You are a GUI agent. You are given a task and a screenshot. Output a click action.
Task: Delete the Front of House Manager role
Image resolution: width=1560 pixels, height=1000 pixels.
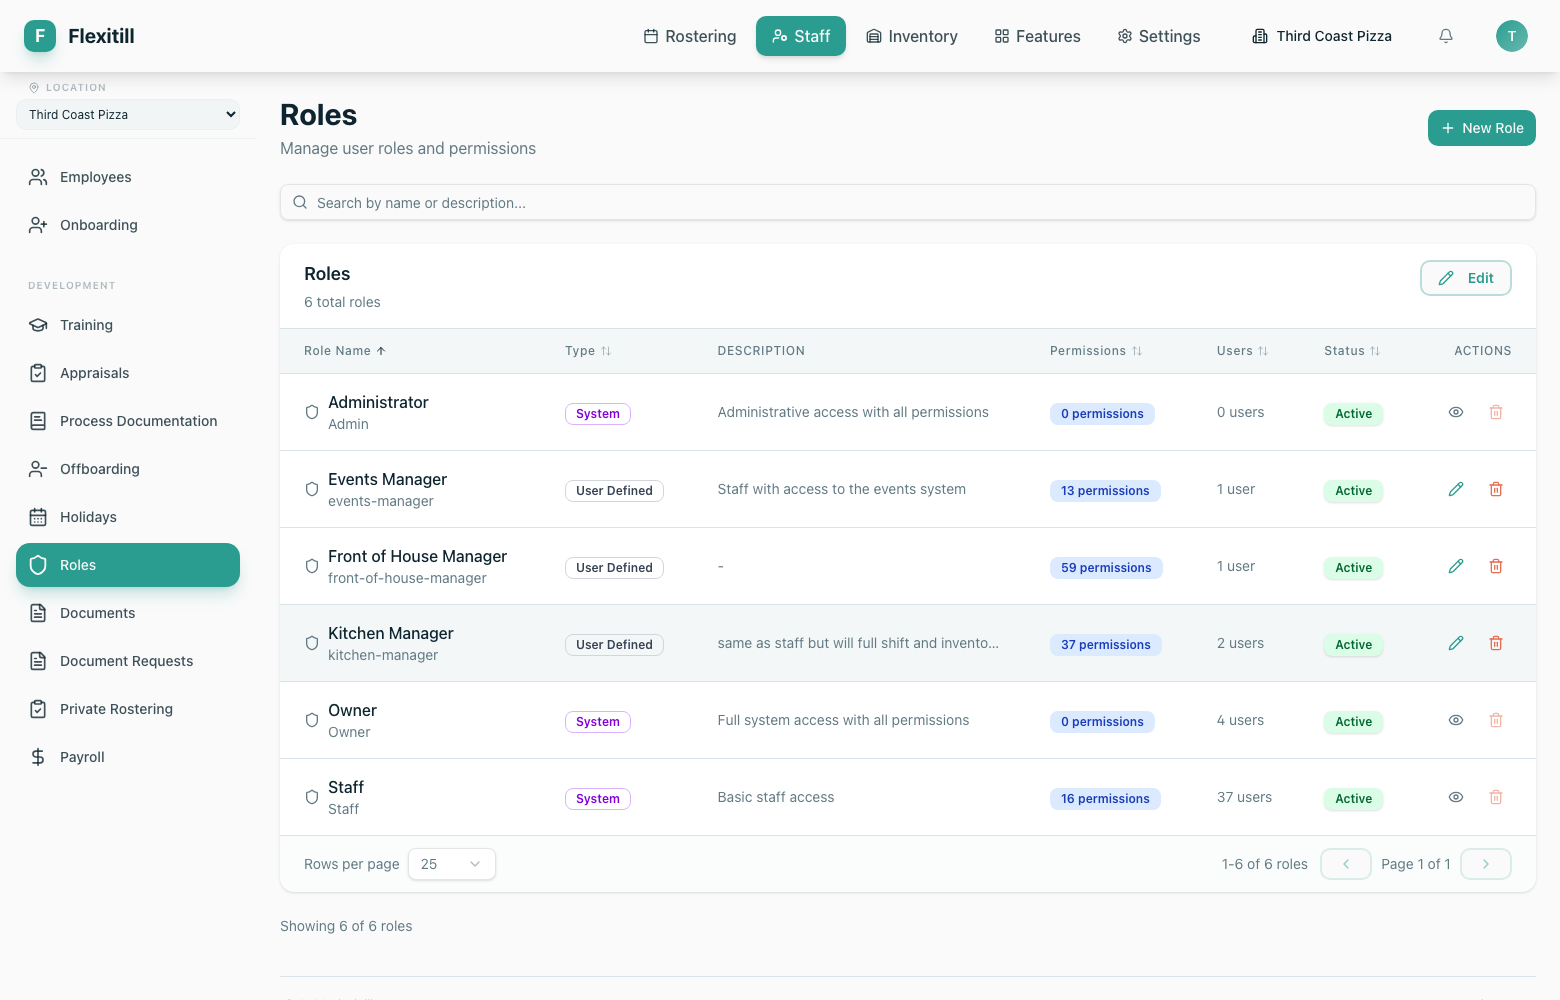pyautogui.click(x=1496, y=566)
